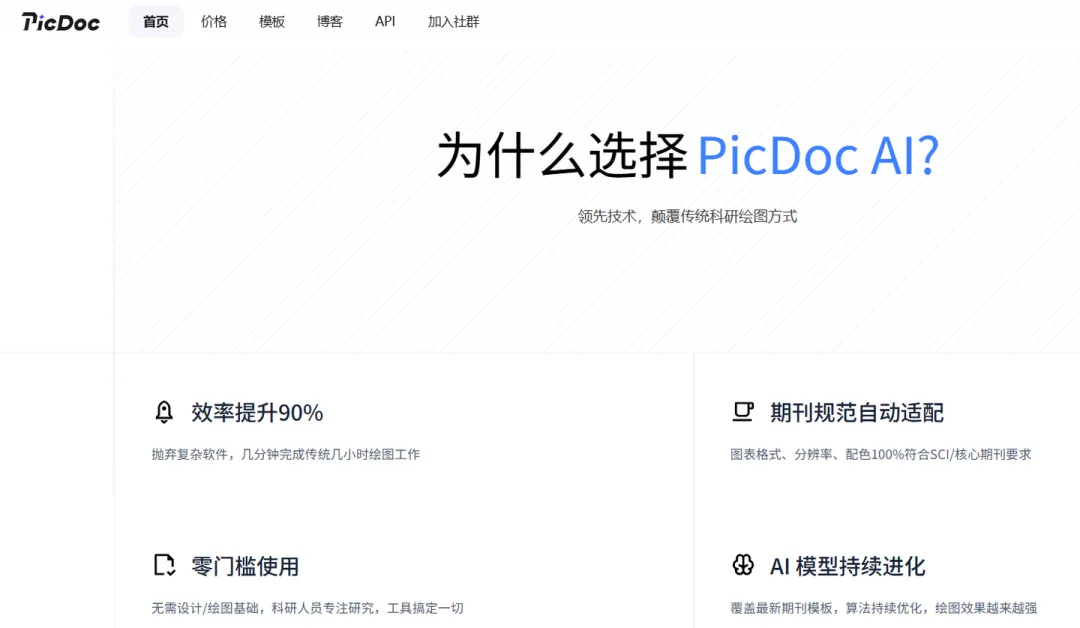Select the heading 期刊规范自动适配
The width and height of the screenshot is (1080, 628).
857,412
